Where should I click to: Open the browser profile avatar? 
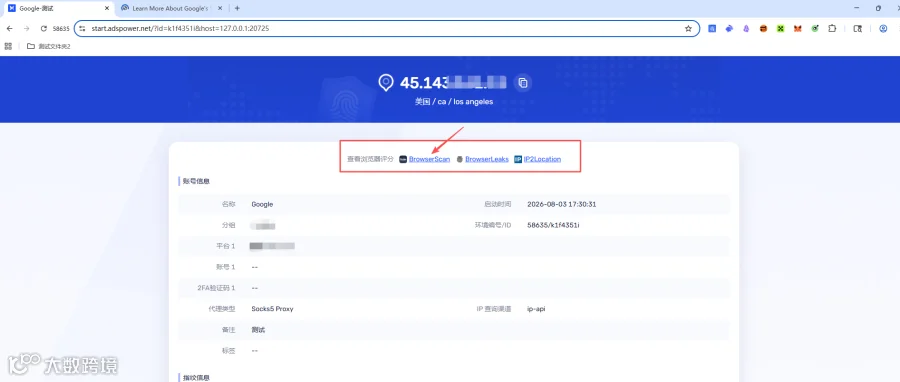pos(883,29)
